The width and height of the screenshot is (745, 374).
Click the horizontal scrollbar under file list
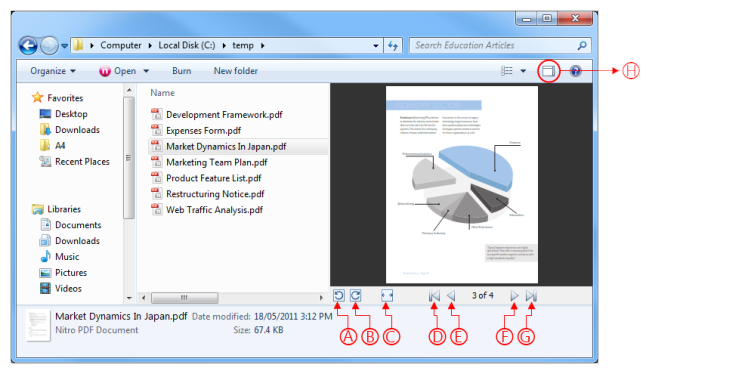coord(232,298)
